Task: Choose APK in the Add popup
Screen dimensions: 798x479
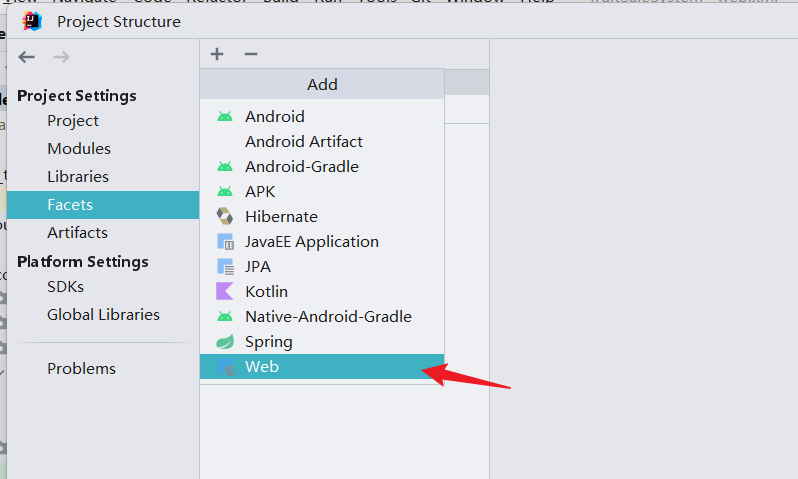Action: (x=260, y=192)
